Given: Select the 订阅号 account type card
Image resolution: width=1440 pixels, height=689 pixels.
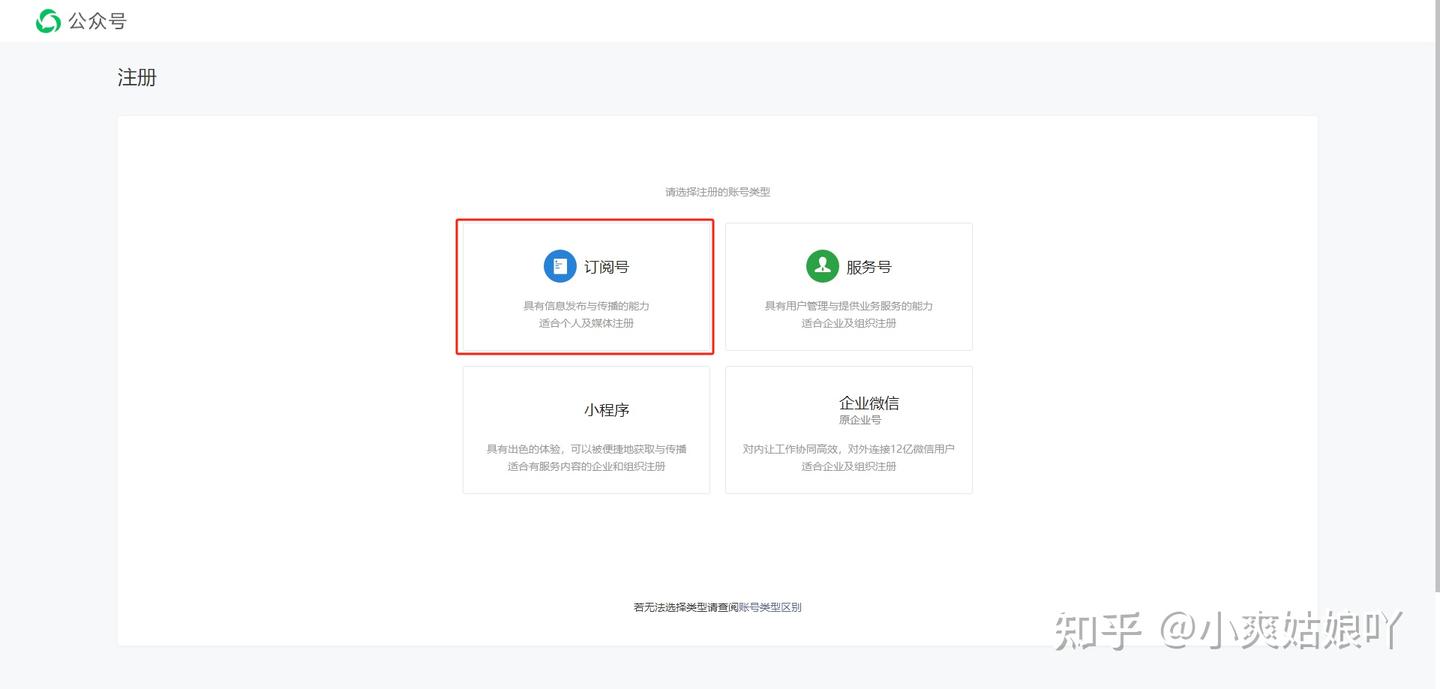Looking at the screenshot, I should [x=586, y=286].
